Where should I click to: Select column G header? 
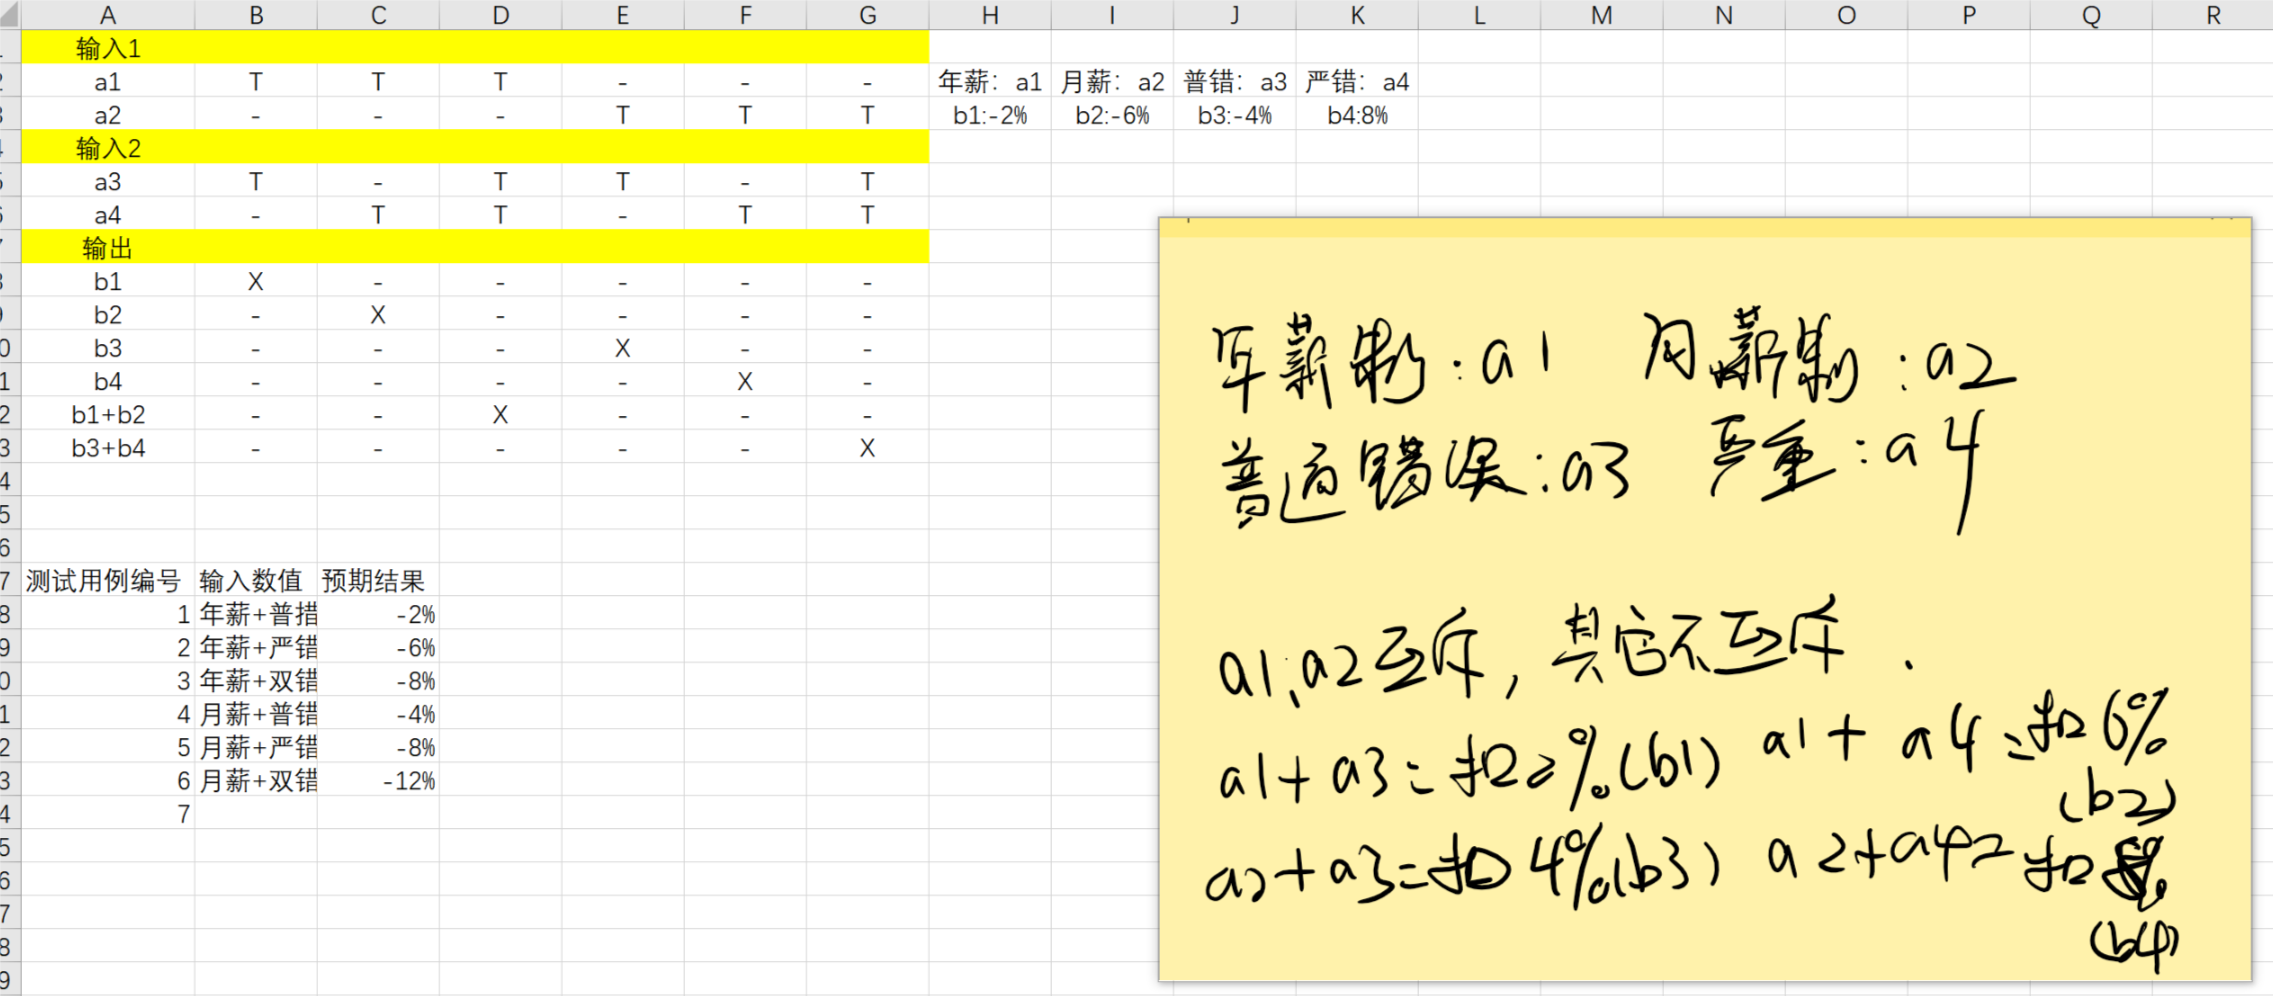(x=867, y=15)
